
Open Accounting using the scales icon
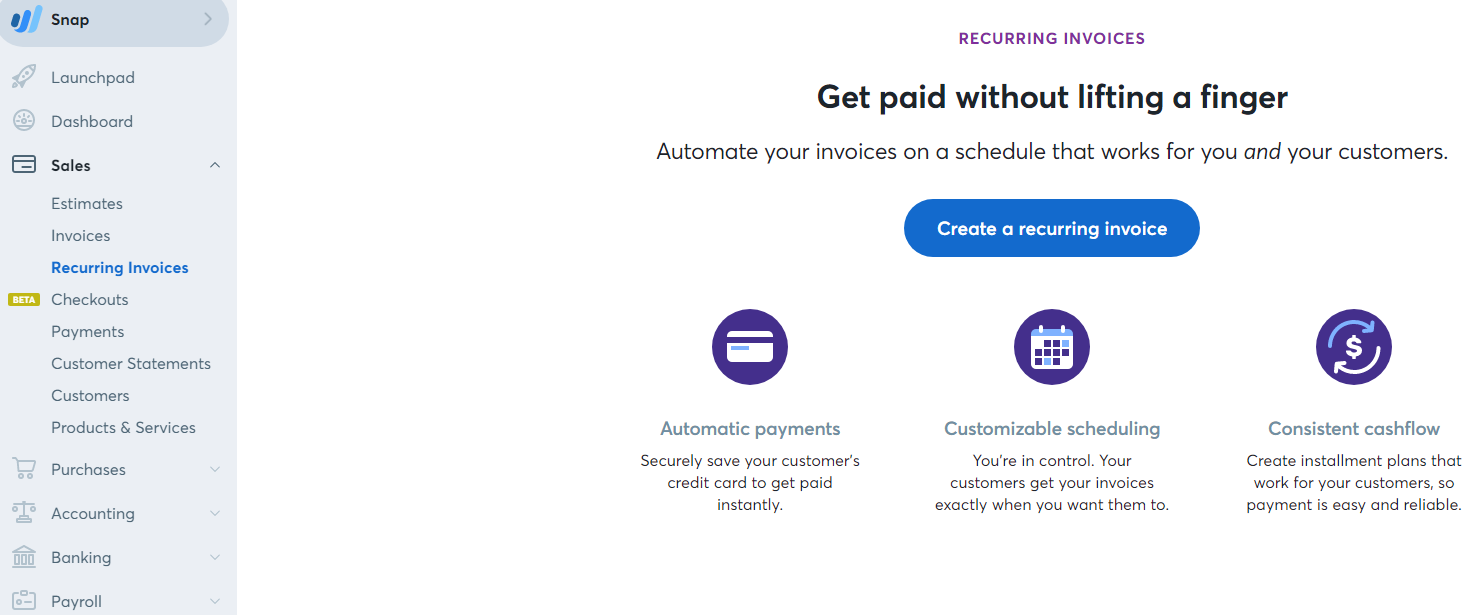tap(22, 512)
